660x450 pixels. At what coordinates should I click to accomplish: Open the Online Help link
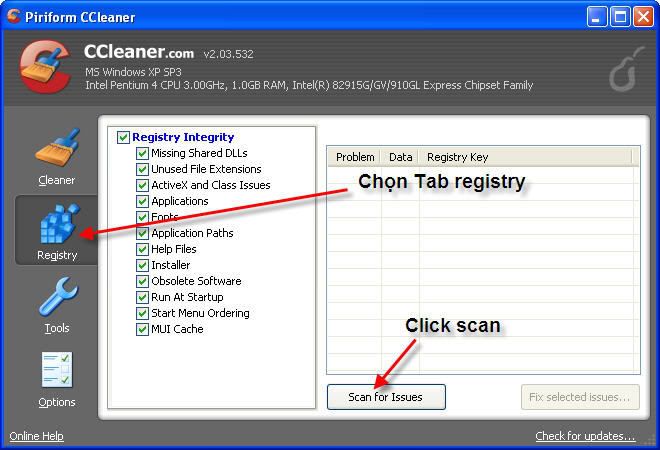(37, 436)
